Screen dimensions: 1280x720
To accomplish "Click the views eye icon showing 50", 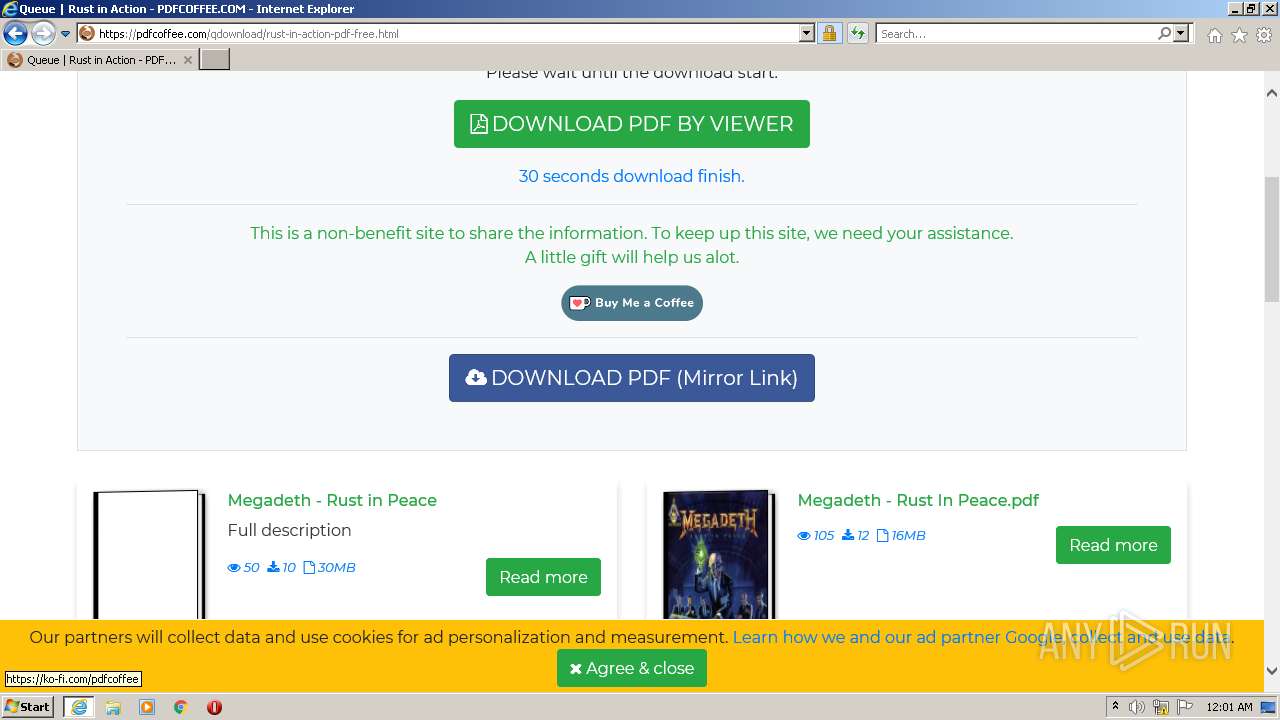I will 234,568.
